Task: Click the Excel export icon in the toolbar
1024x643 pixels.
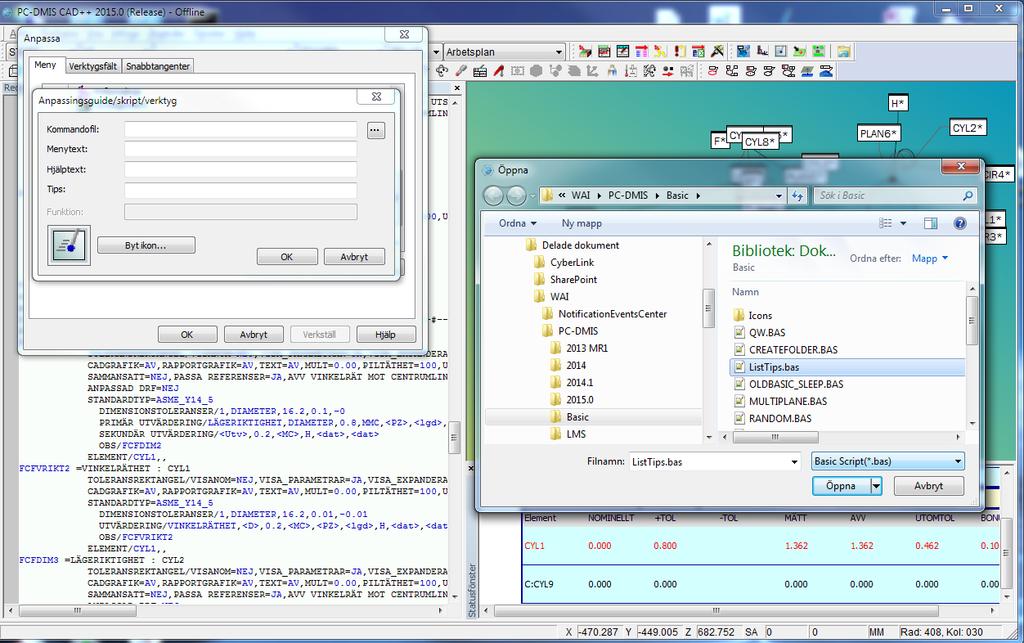Action: point(698,51)
